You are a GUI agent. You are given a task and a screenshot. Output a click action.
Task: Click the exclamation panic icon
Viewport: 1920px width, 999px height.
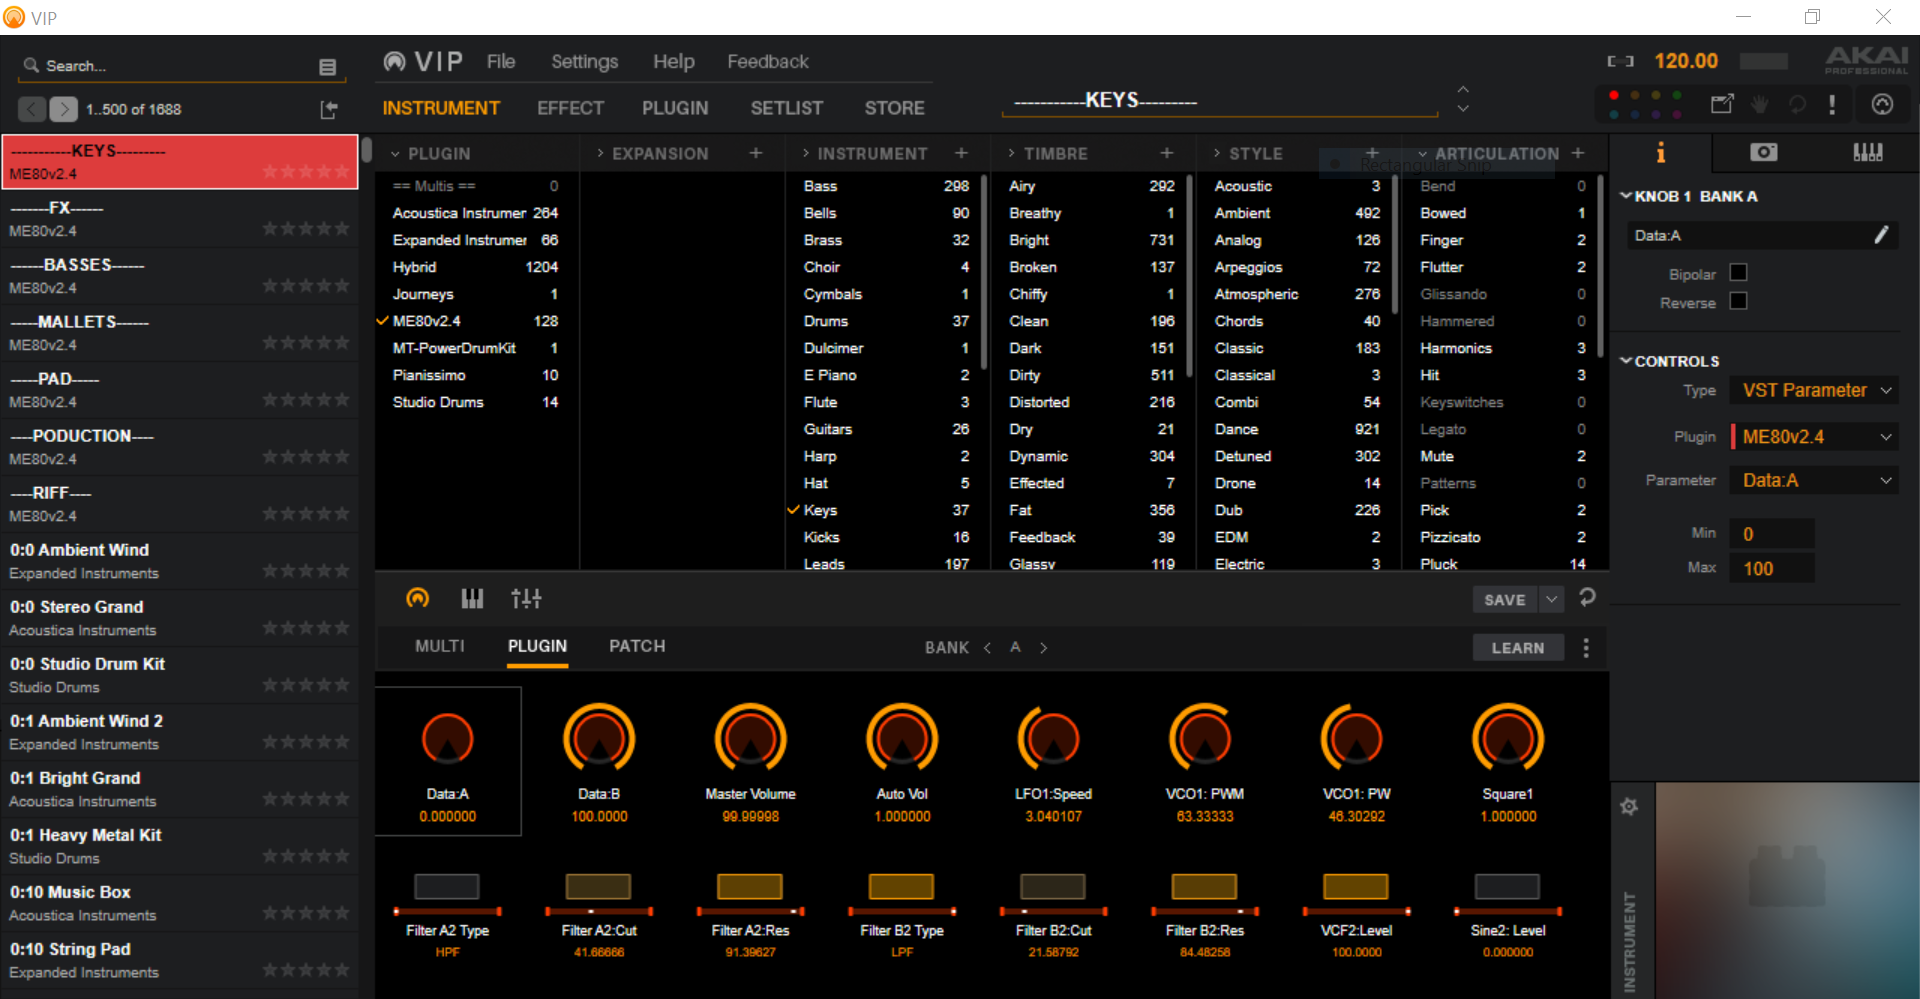click(1832, 104)
